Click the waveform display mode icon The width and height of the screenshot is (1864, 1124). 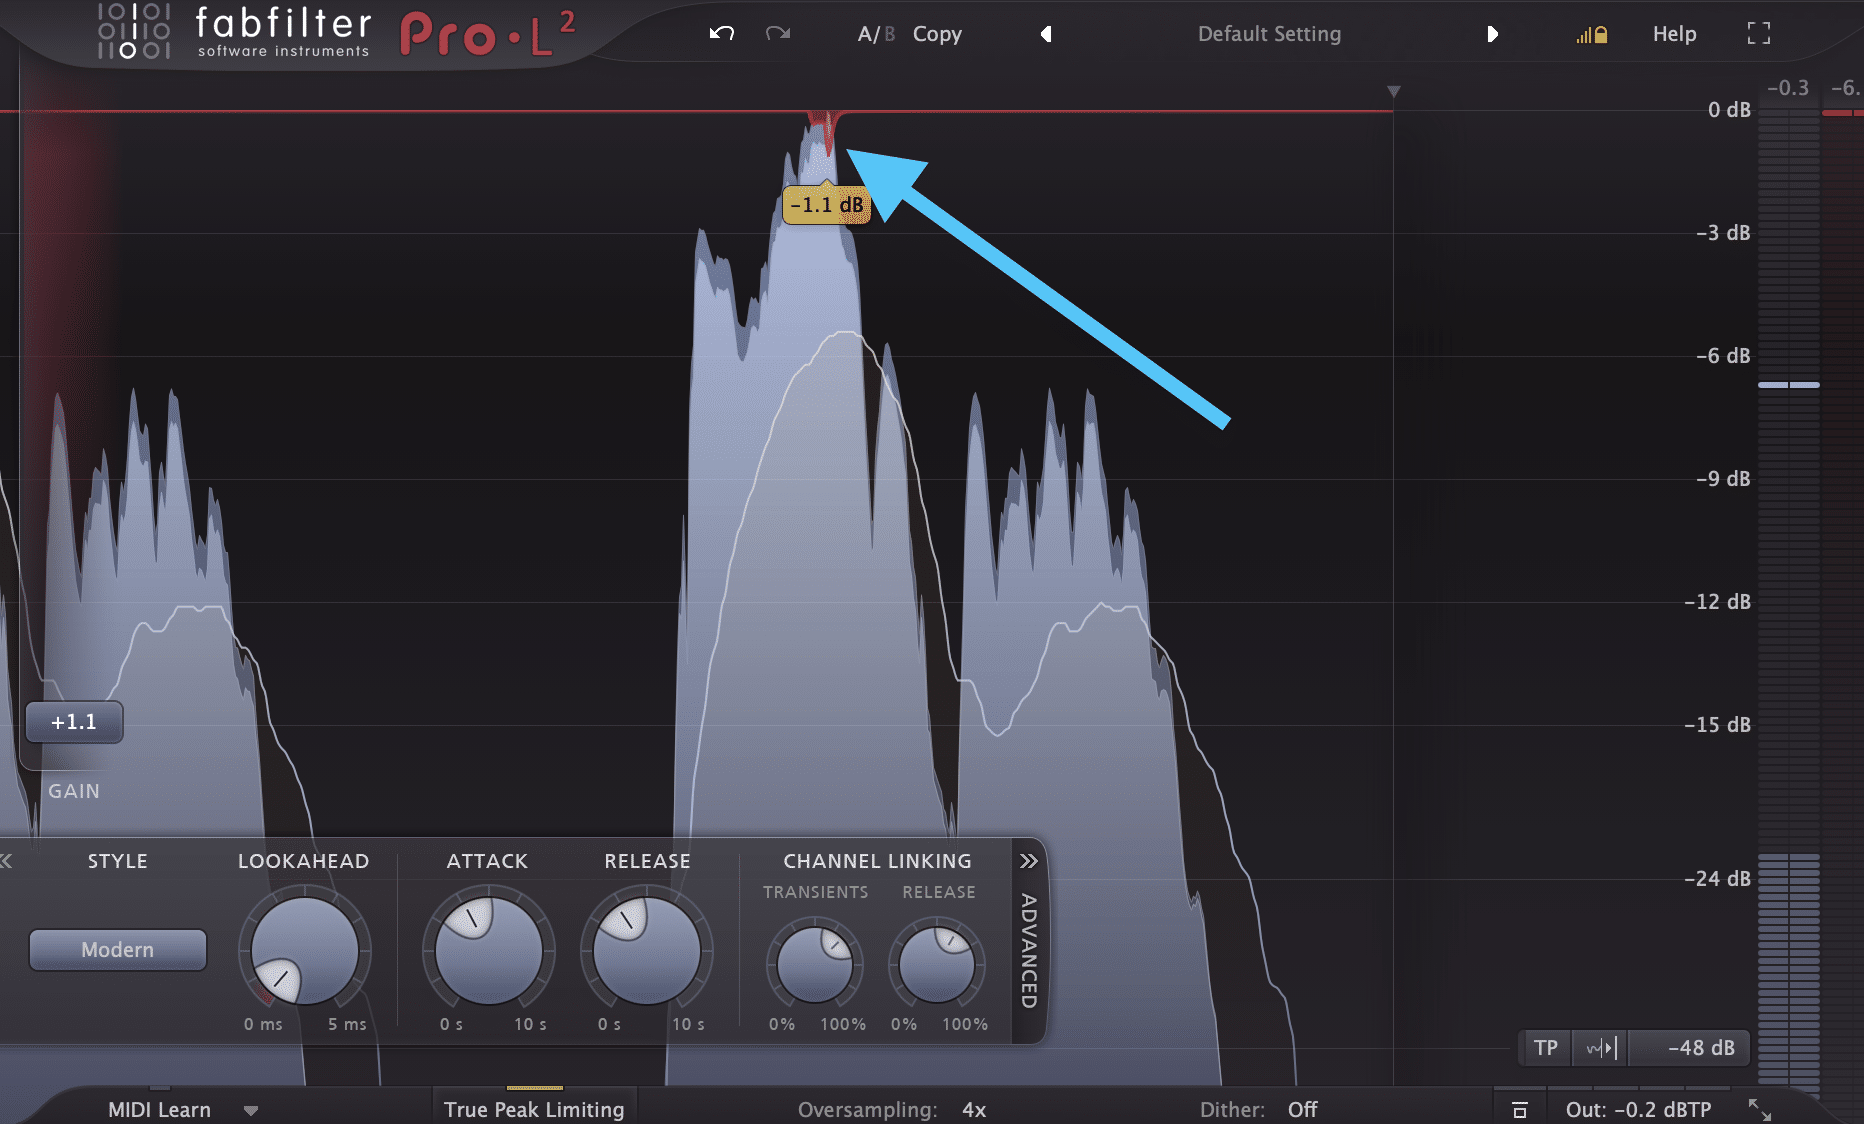point(1601,1048)
